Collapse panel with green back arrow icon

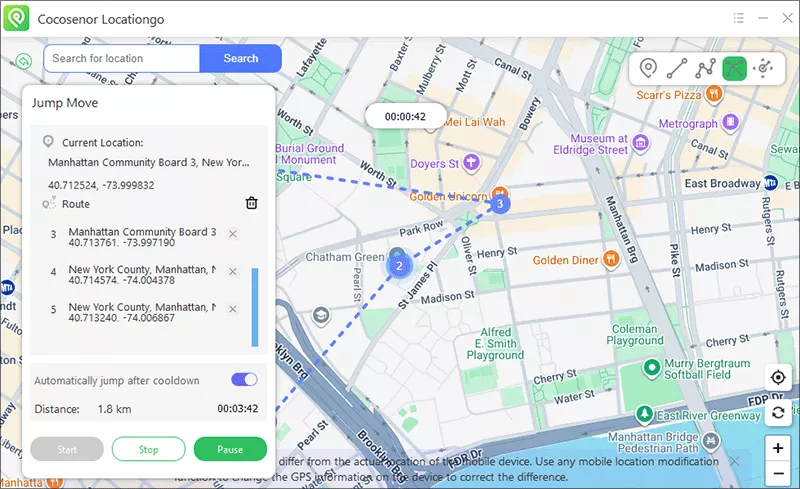click(x=23, y=60)
